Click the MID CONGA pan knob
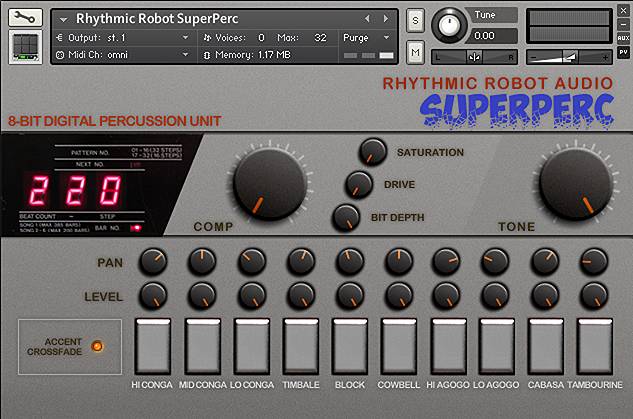The width and height of the screenshot is (633, 419). [202, 262]
